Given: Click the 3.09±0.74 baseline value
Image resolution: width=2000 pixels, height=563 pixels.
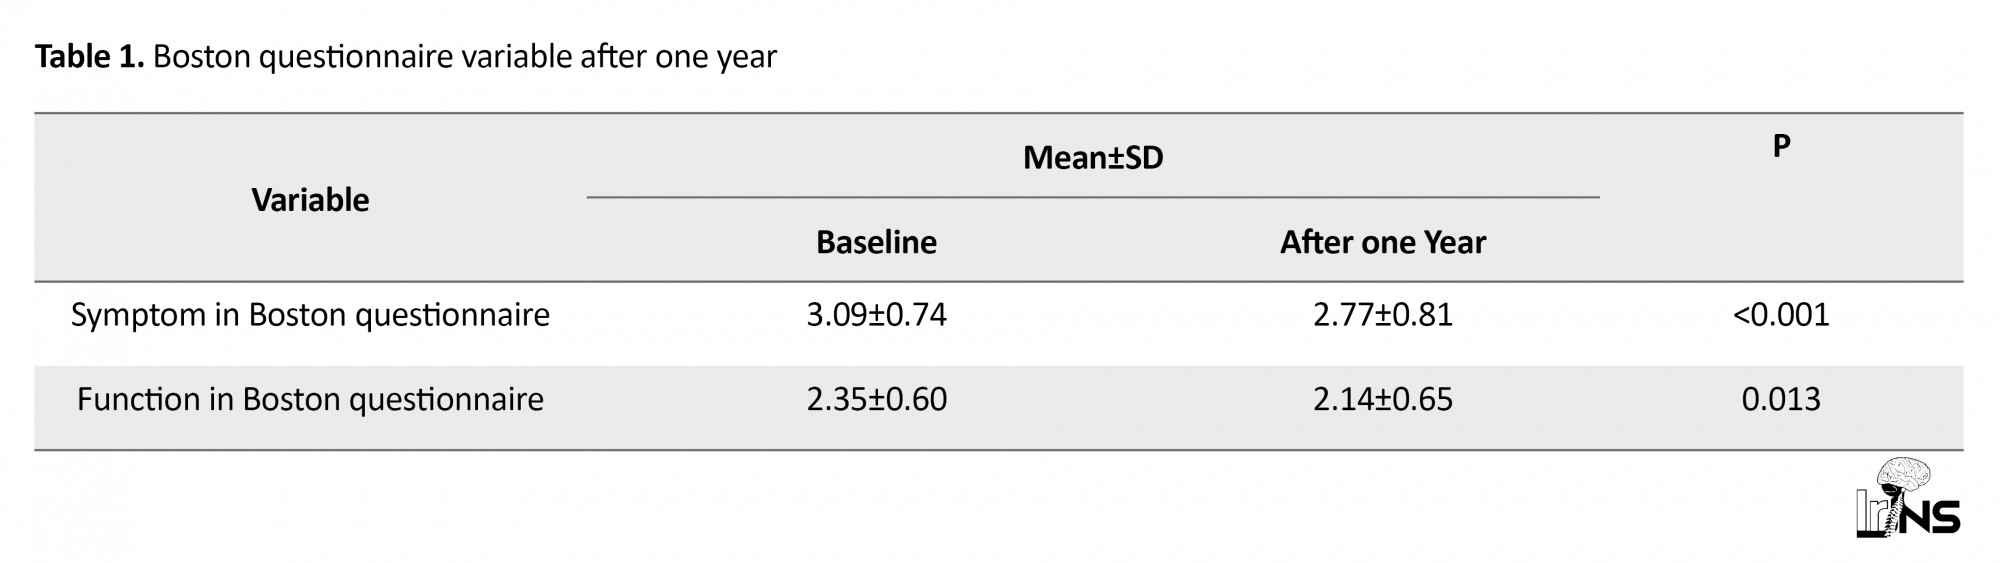Looking at the screenshot, I should [x=876, y=316].
